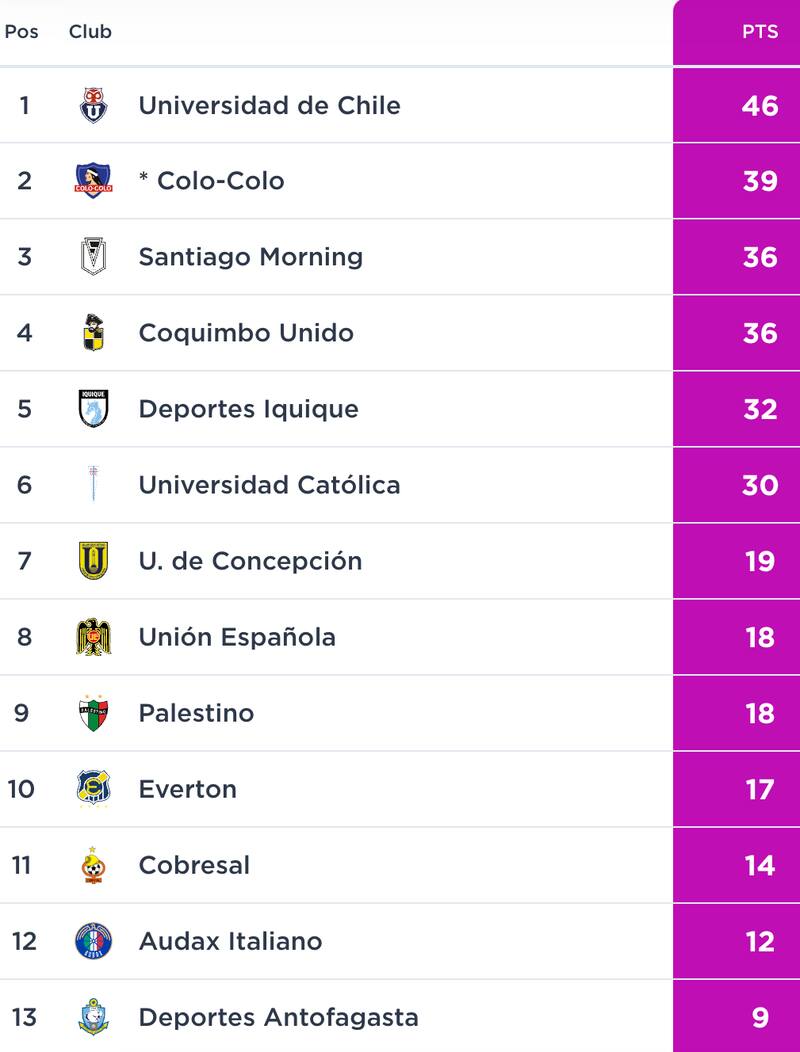The height and width of the screenshot is (1052, 800).
Task: Select the U. de Concepción badge
Action: coord(92,561)
